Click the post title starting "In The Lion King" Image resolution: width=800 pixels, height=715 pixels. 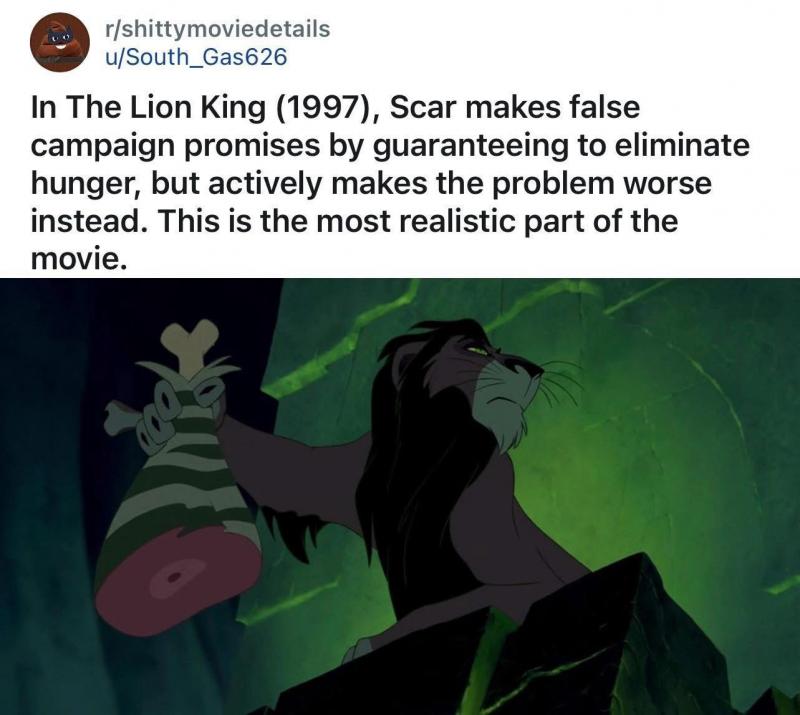pyautogui.click(x=390, y=183)
